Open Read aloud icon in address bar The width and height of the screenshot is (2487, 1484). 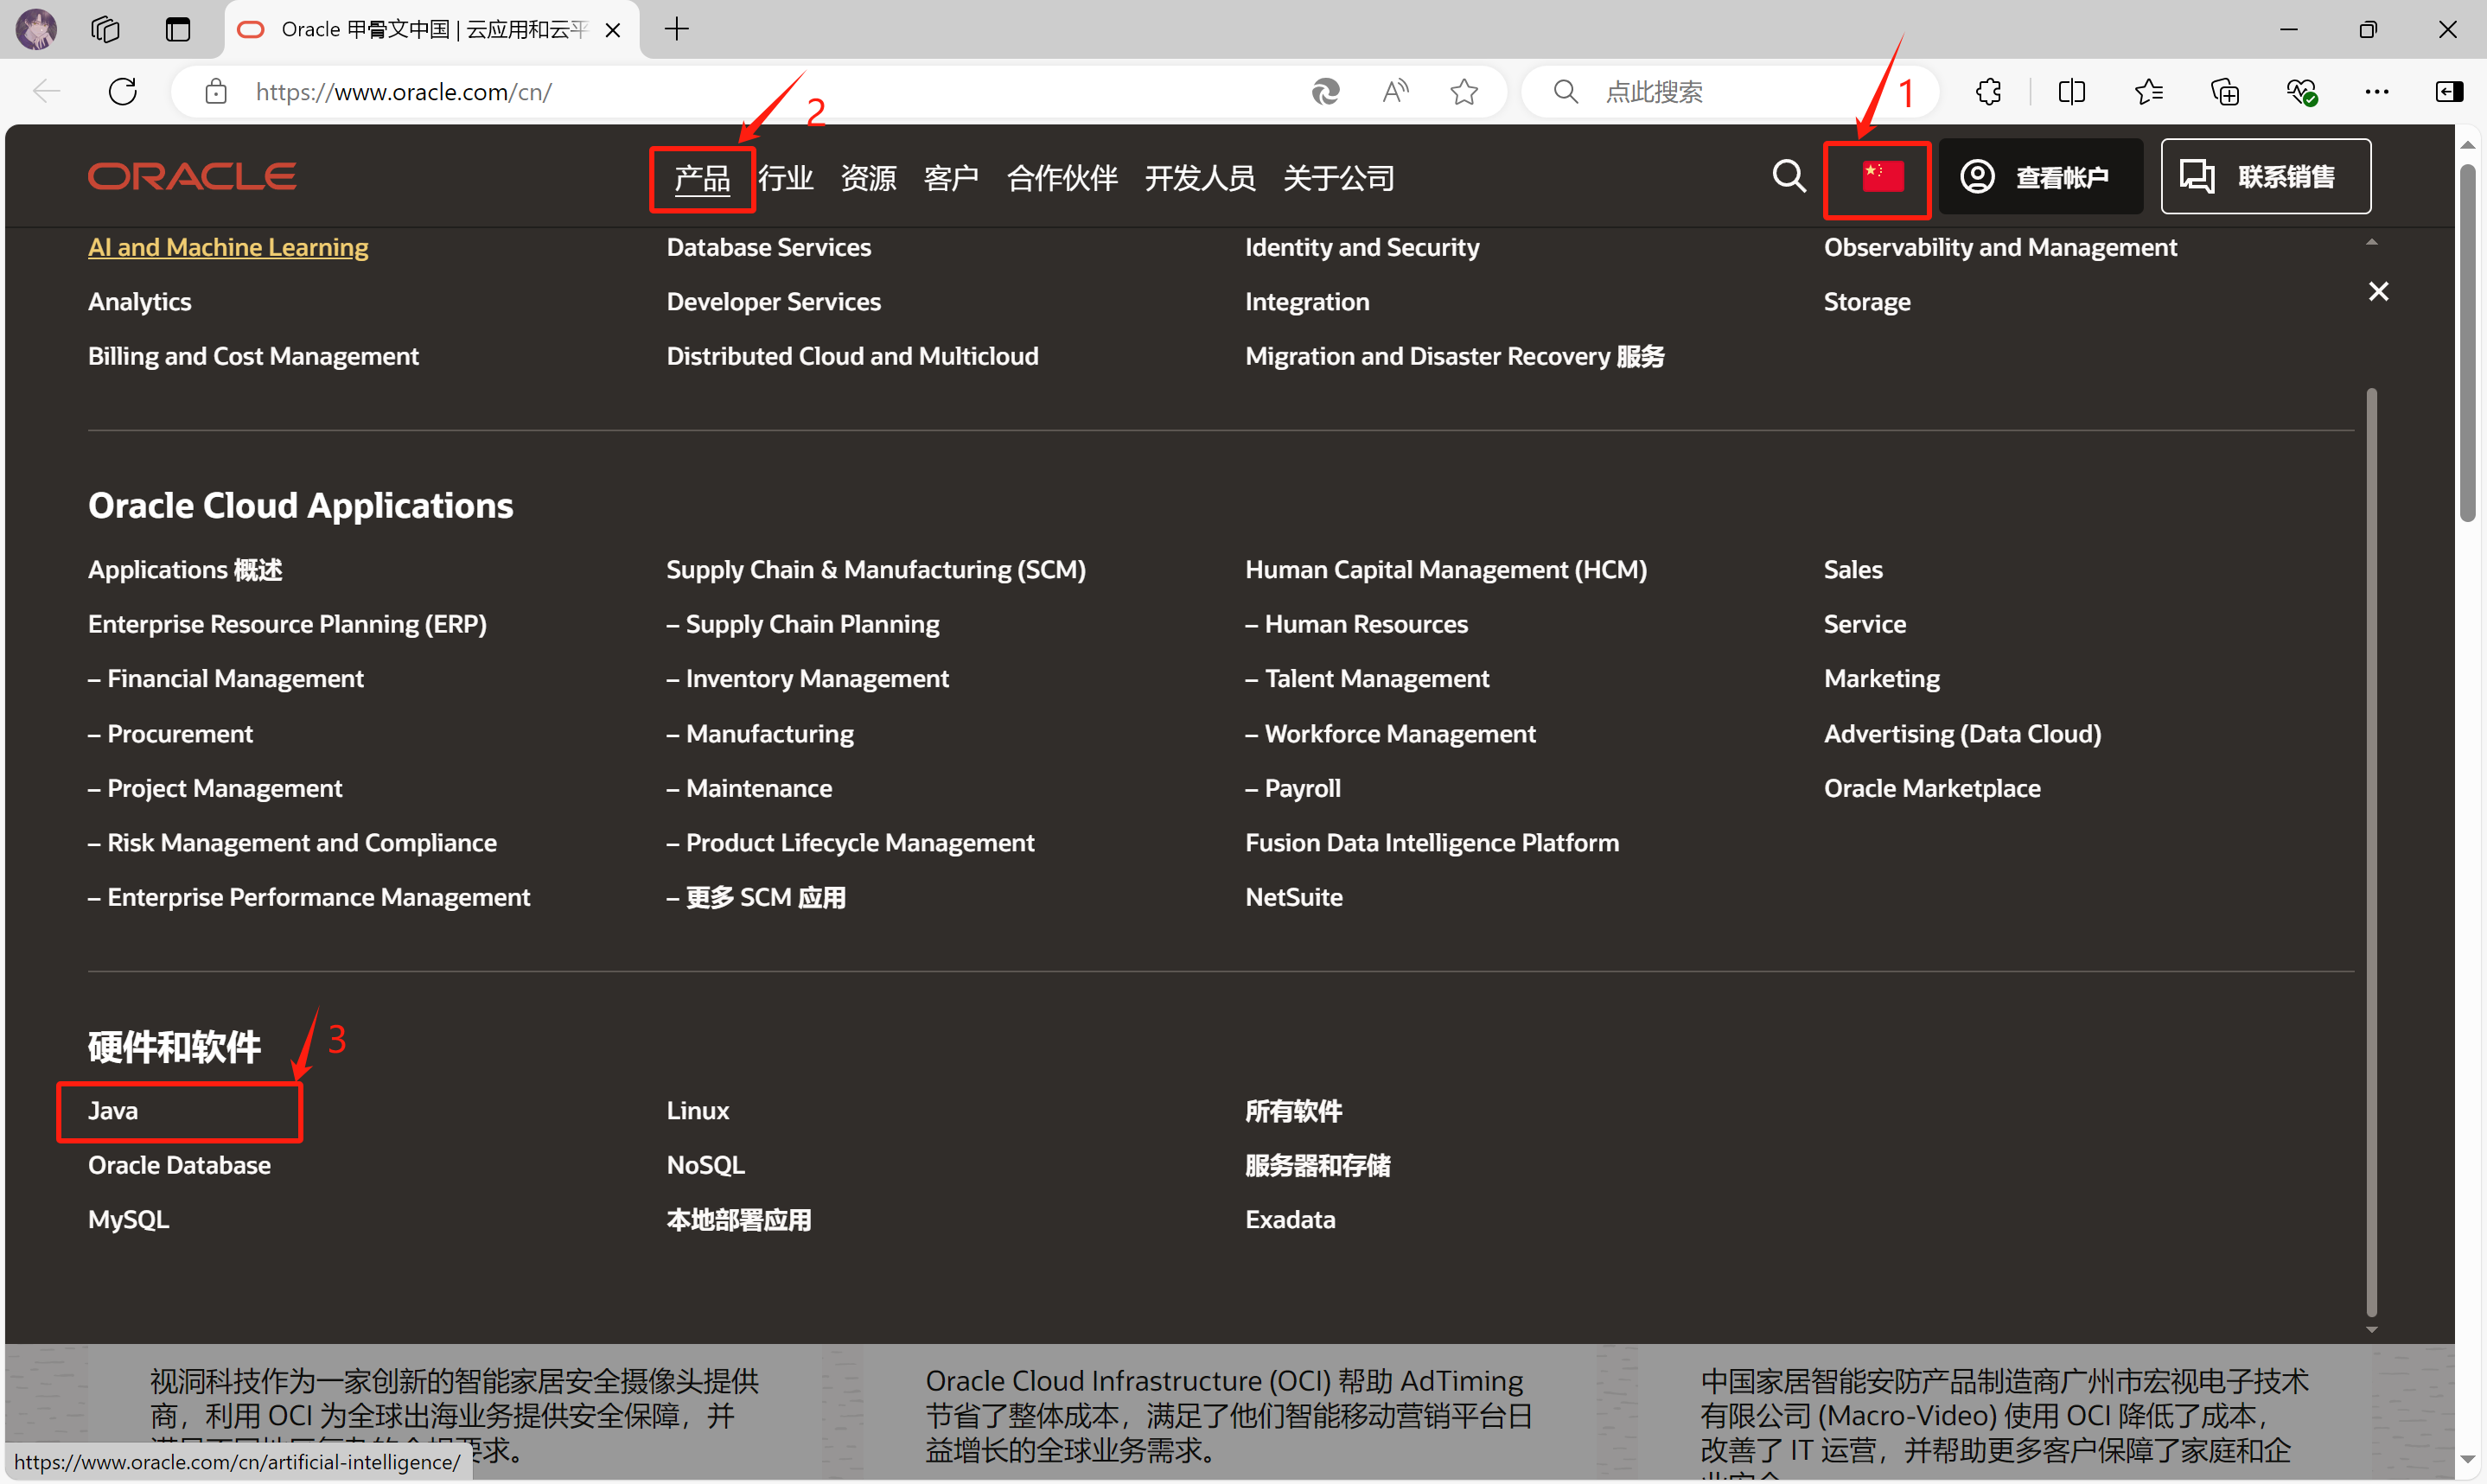click(x=1395, y=92)
